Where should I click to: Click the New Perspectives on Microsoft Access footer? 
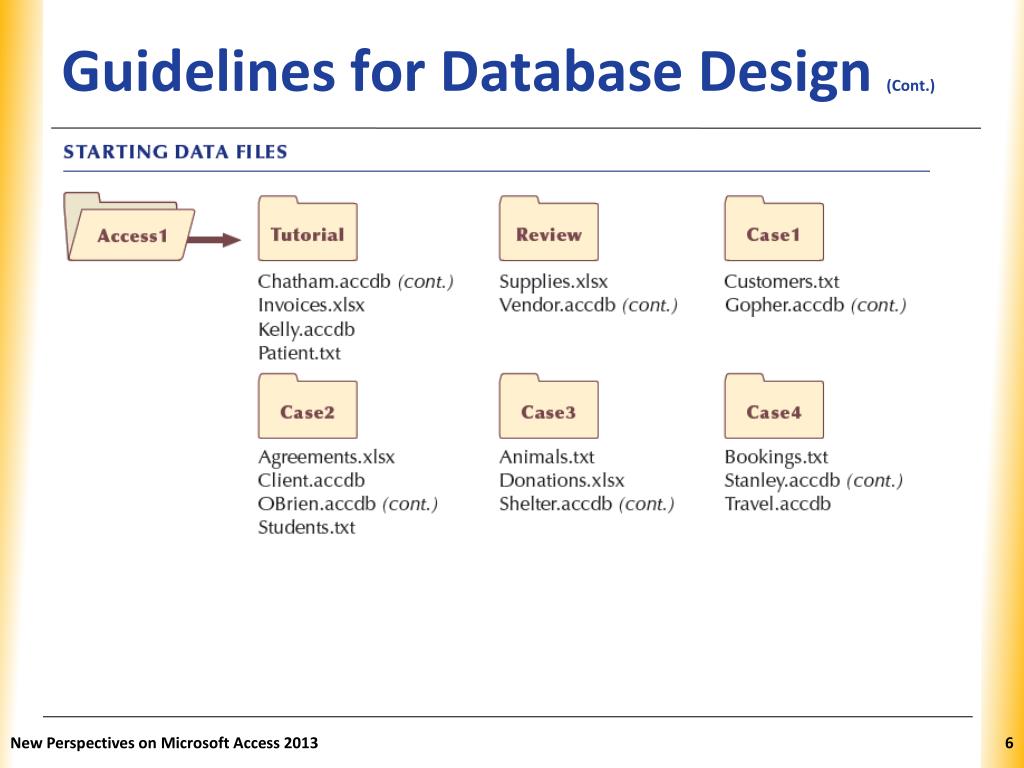tap(164, 743)
